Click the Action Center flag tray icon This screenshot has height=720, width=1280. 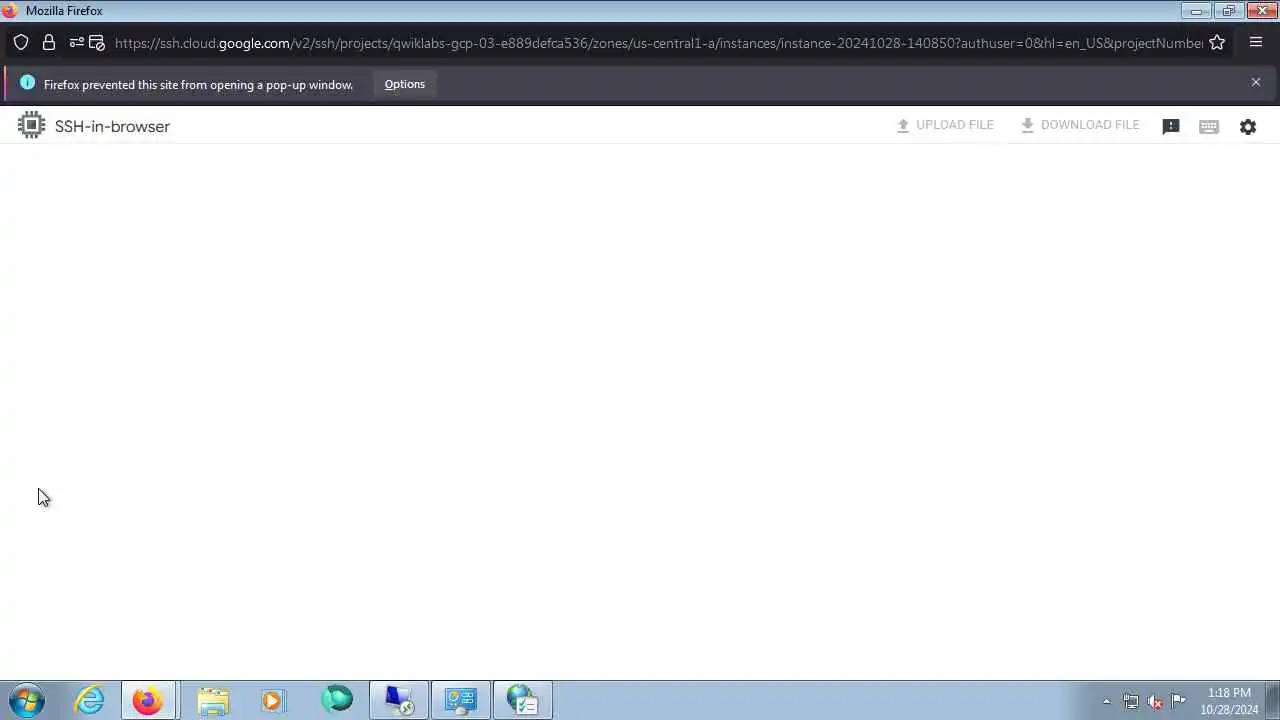coord(1179,700)
